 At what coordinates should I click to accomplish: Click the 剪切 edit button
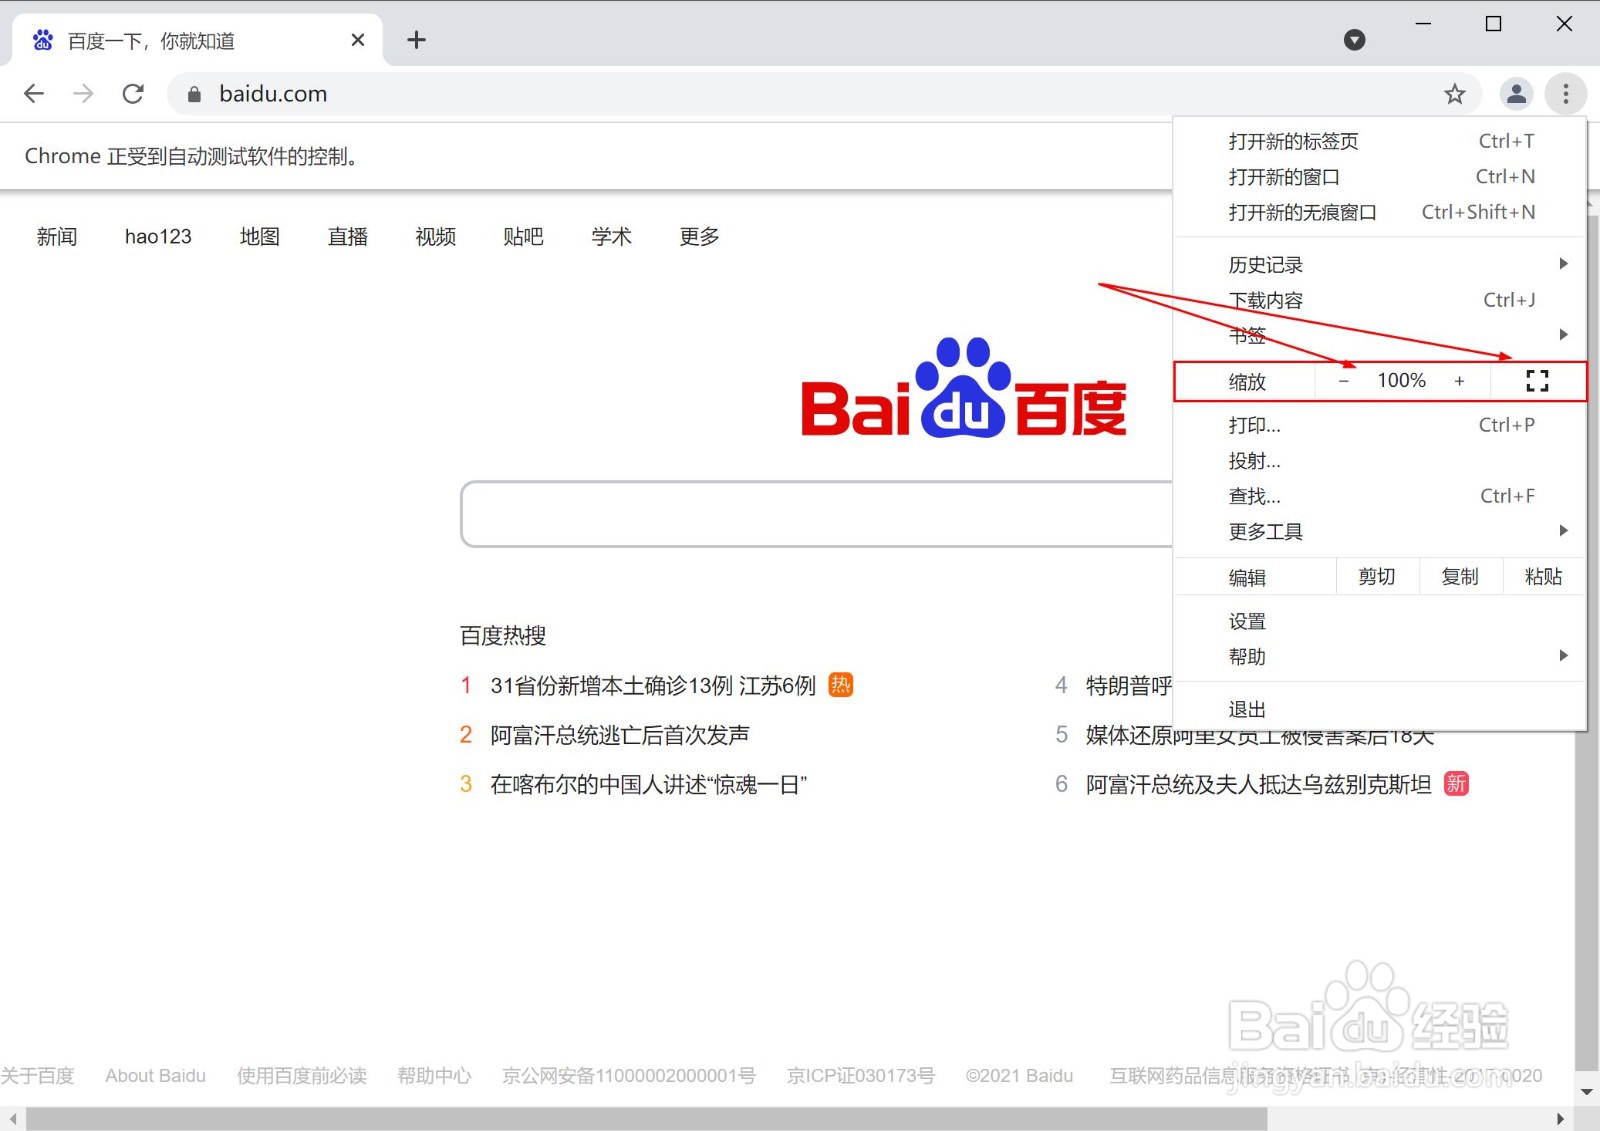point(1377,577)
